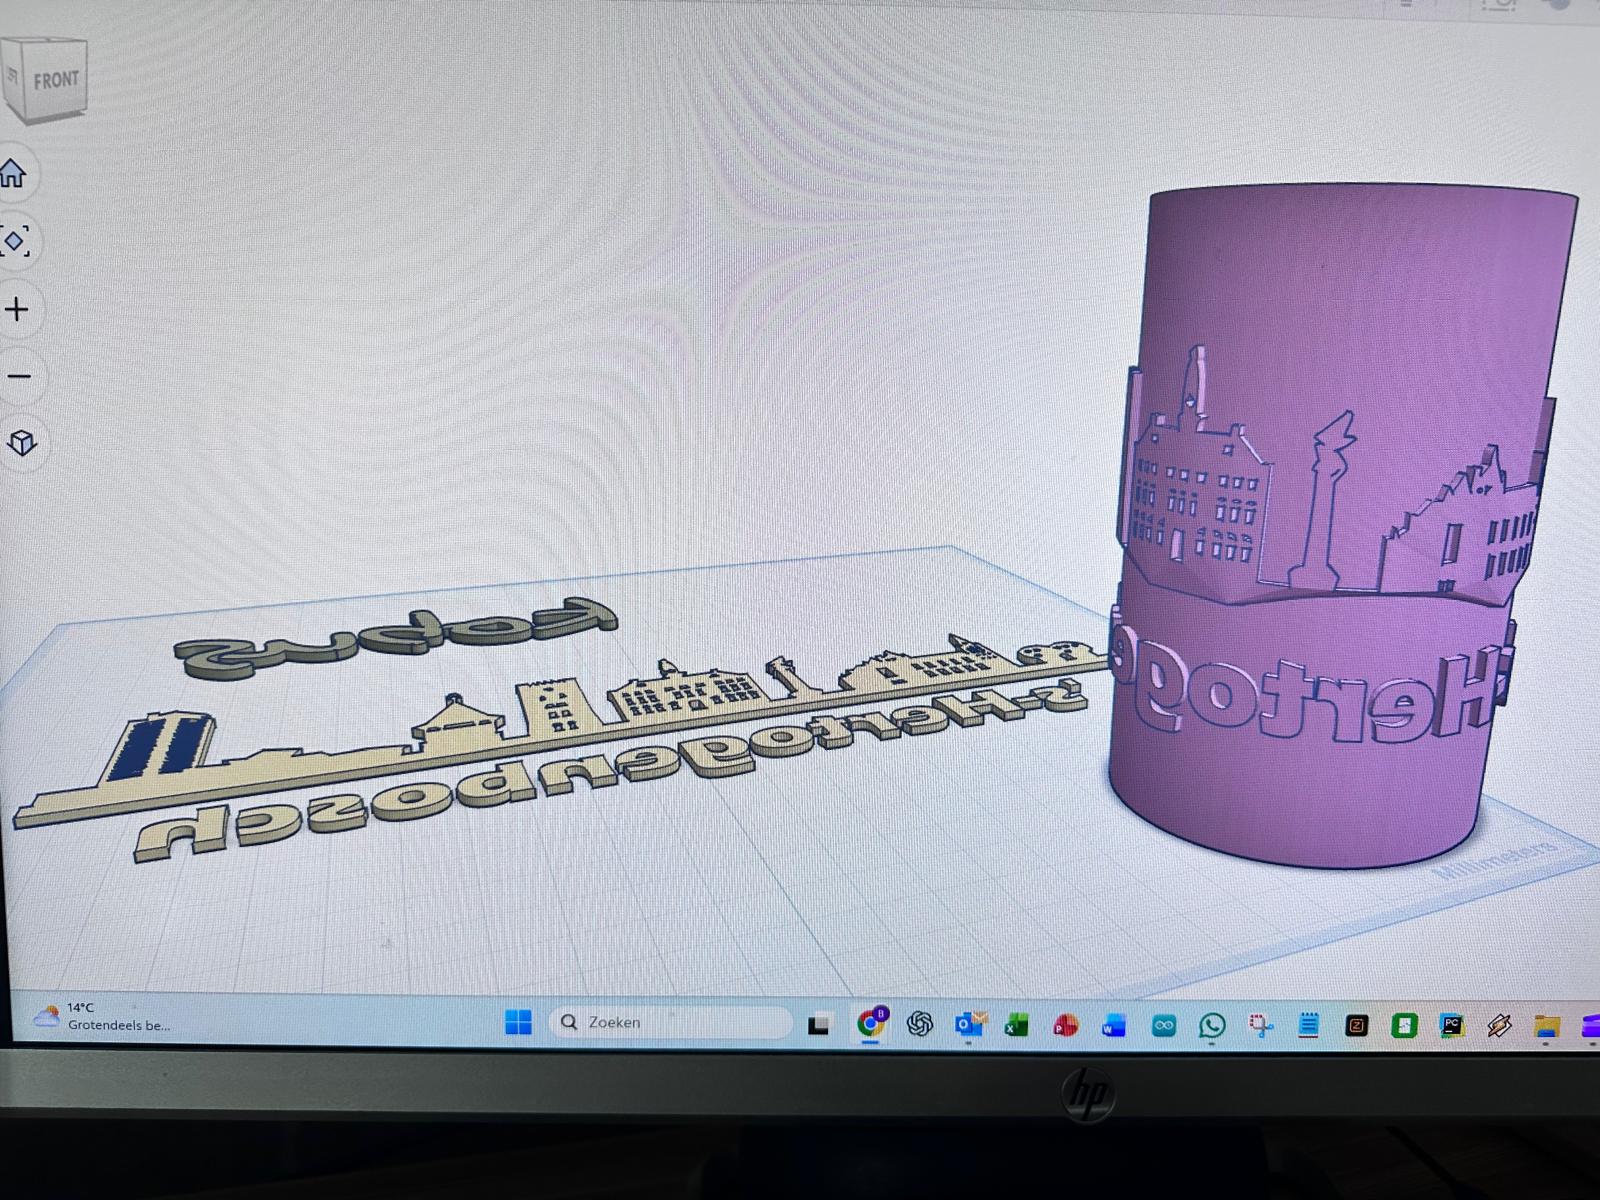The height and width of the screenshot is (1200, 1600).
Task: Click the Fit all in view icon
Action: tap(14, 241)
